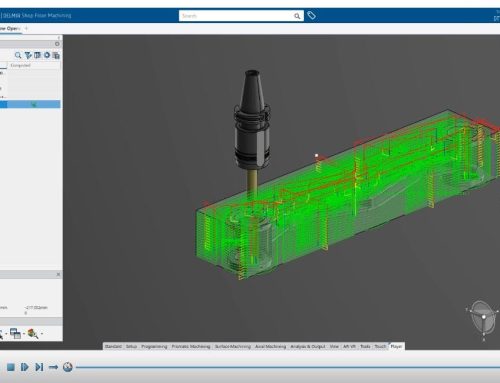Click the overlapping windows icon in lower panel

click(15, 333)
